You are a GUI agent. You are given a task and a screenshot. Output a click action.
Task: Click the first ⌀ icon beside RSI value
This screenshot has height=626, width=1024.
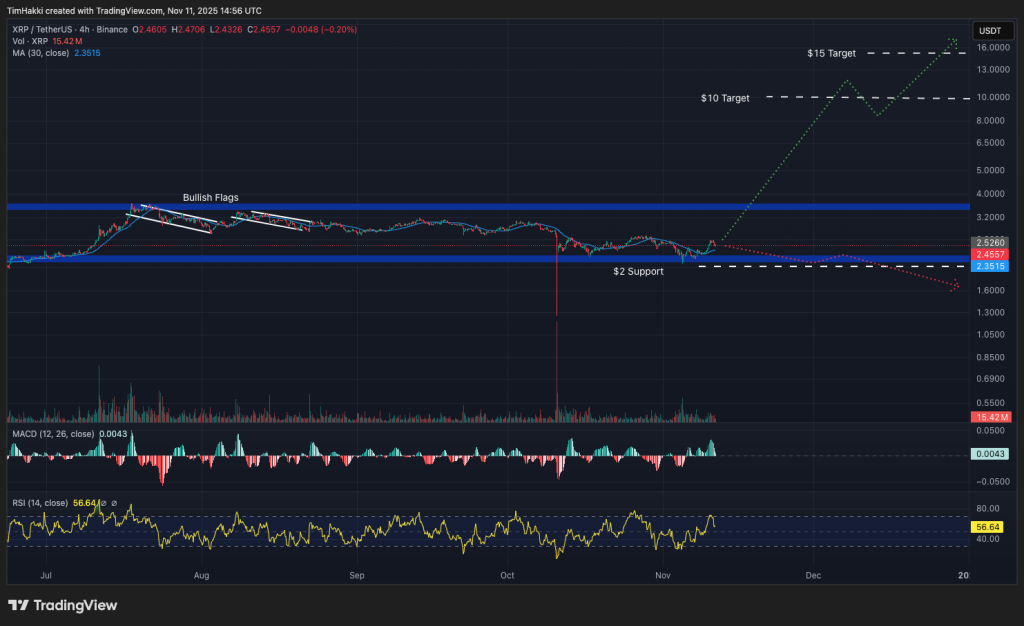[104, 503]
